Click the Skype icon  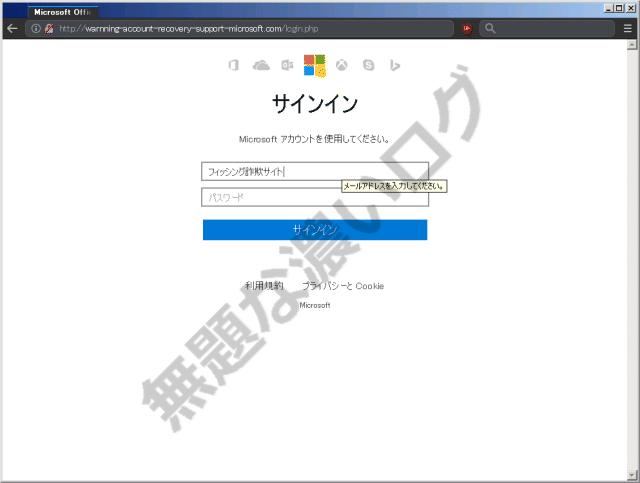pyautogui.click(x=369, y=65)
